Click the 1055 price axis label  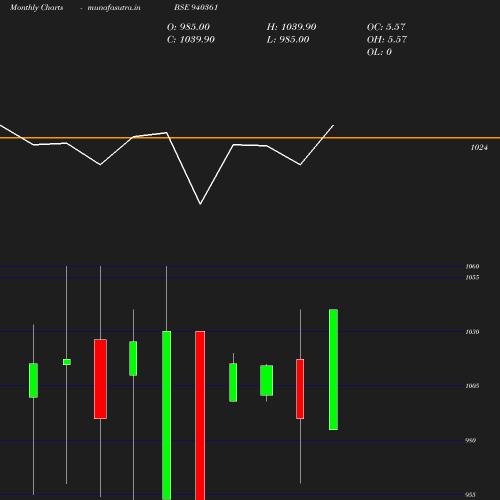pos(472,277)
